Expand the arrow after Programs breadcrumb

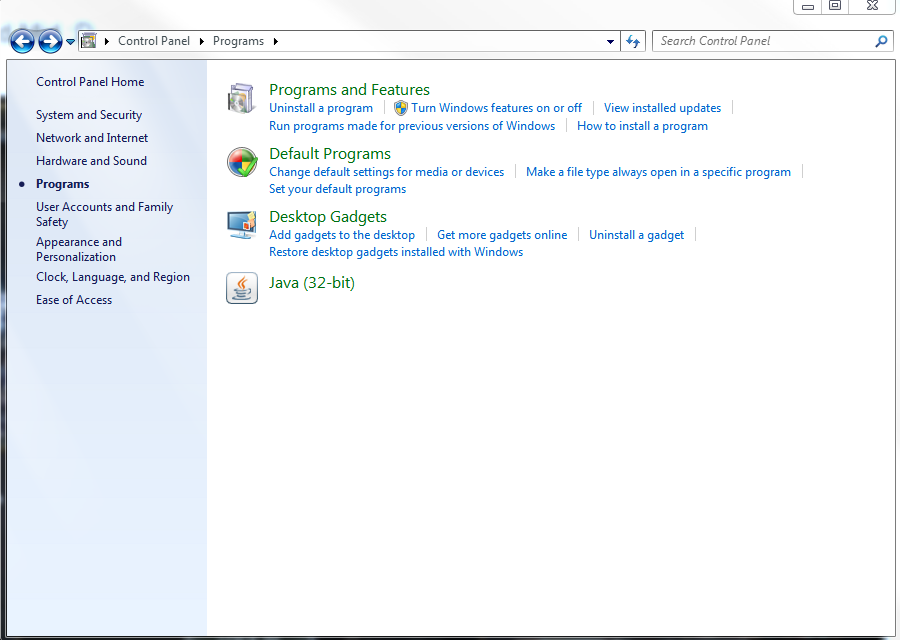[x=276, y=41]
